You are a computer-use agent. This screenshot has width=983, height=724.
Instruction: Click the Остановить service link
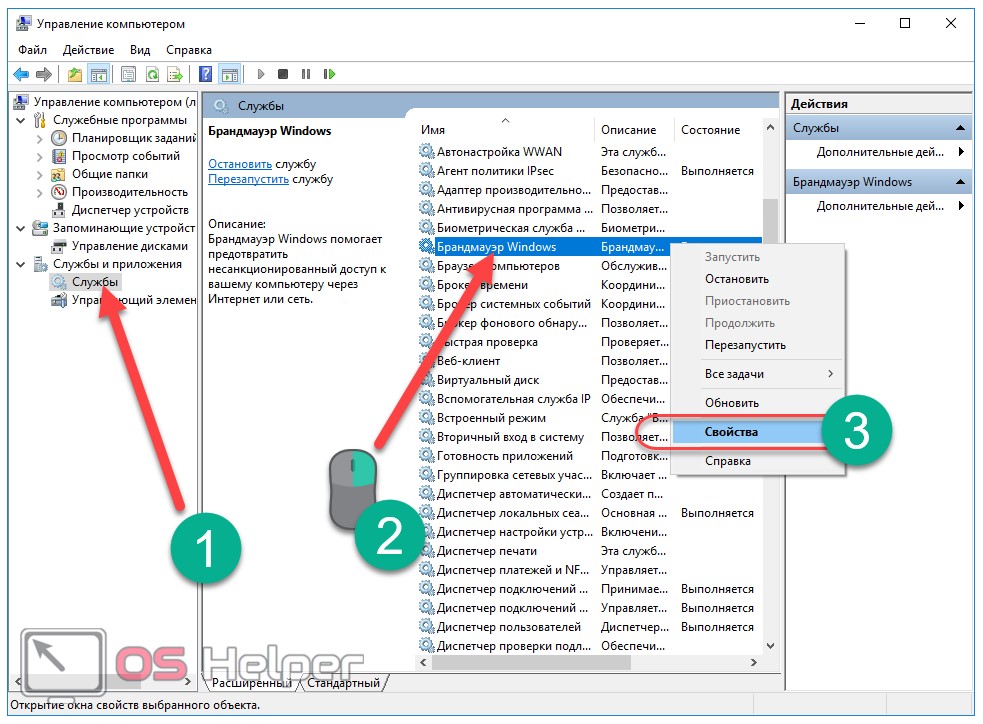pos(240,164)
